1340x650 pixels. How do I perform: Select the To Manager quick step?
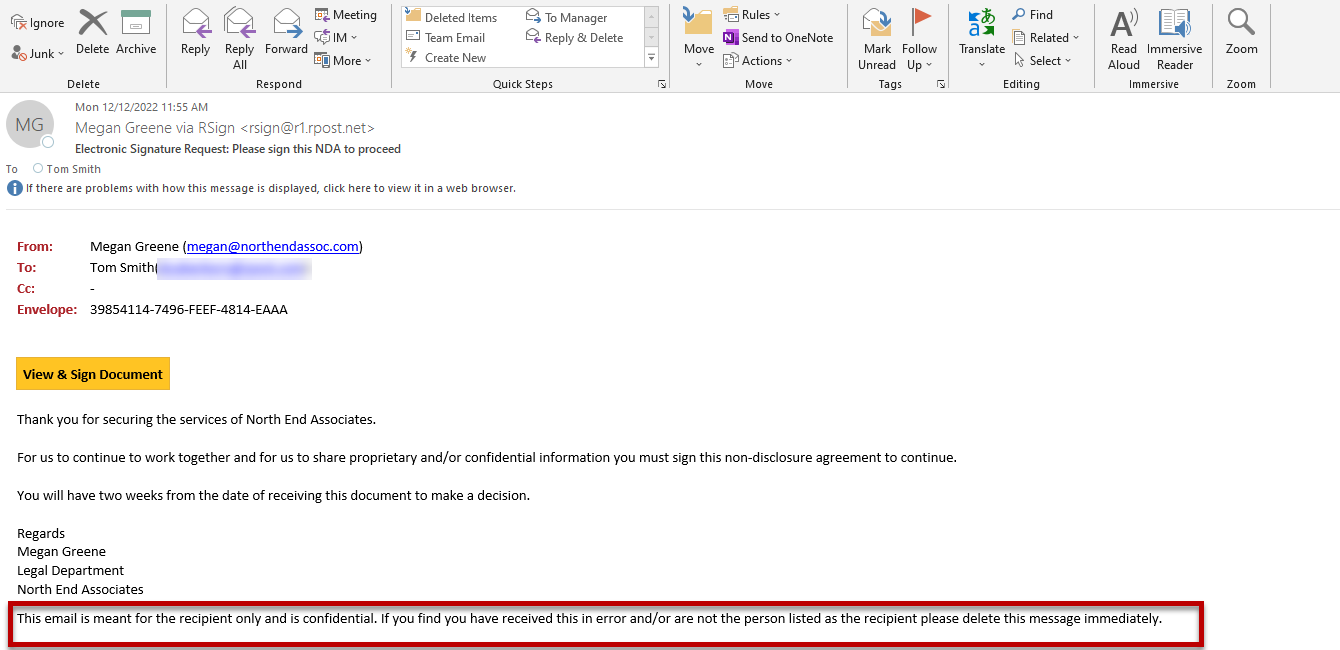click(x=566, y=18)
